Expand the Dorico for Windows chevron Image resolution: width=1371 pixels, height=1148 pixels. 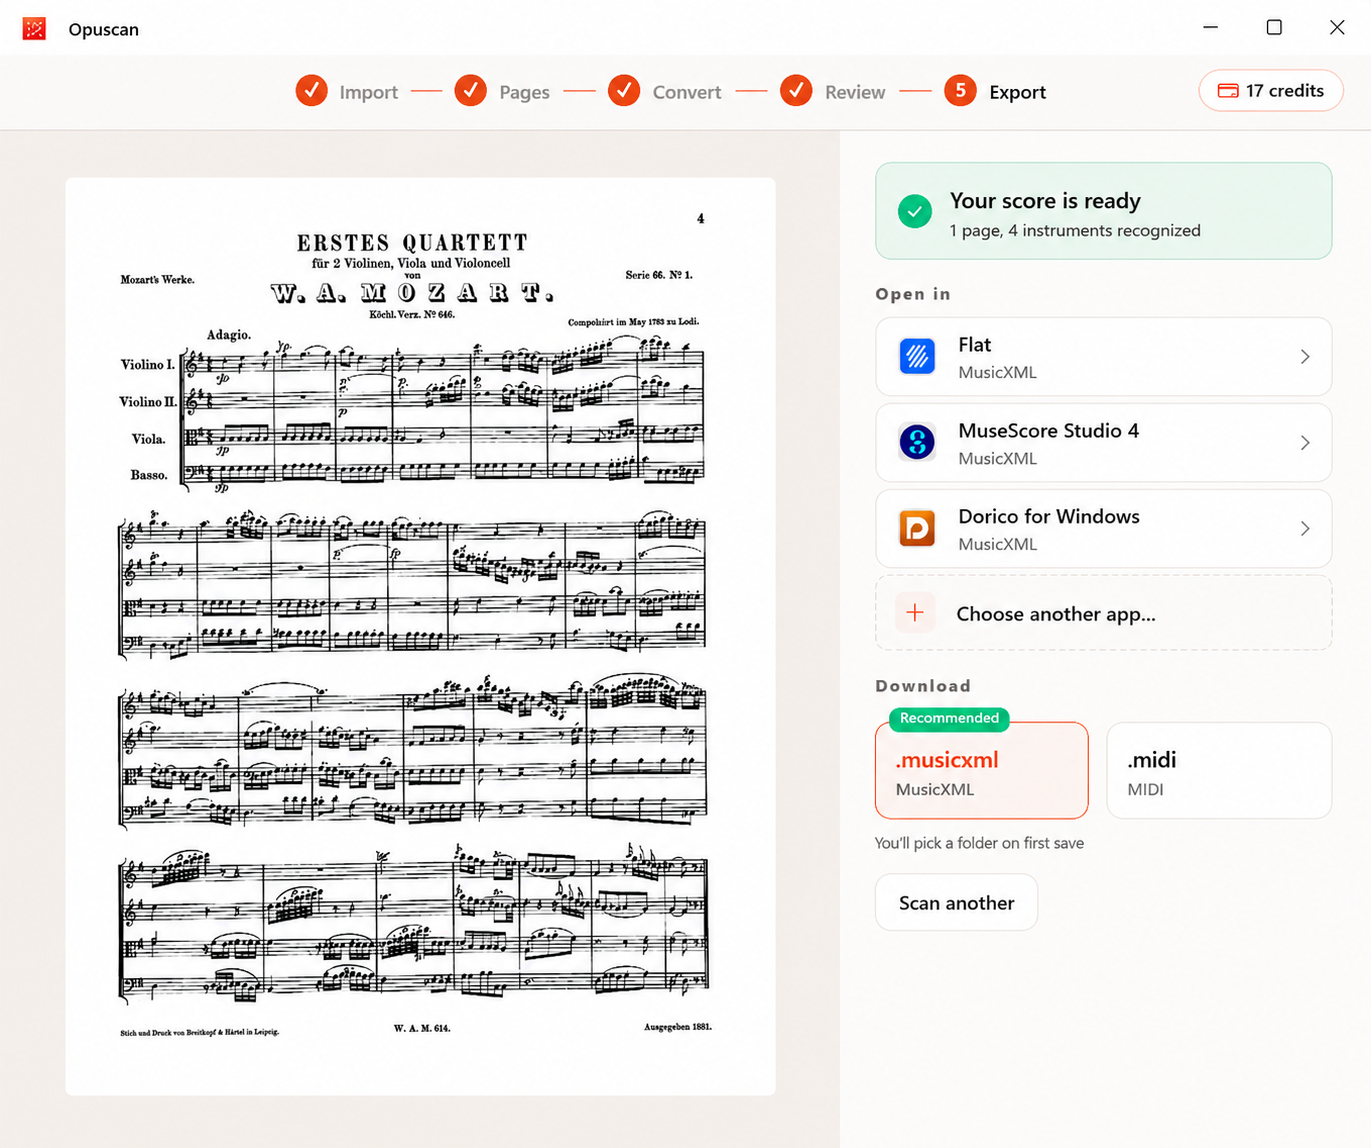pyautogui.click(x=1305, y=529)
